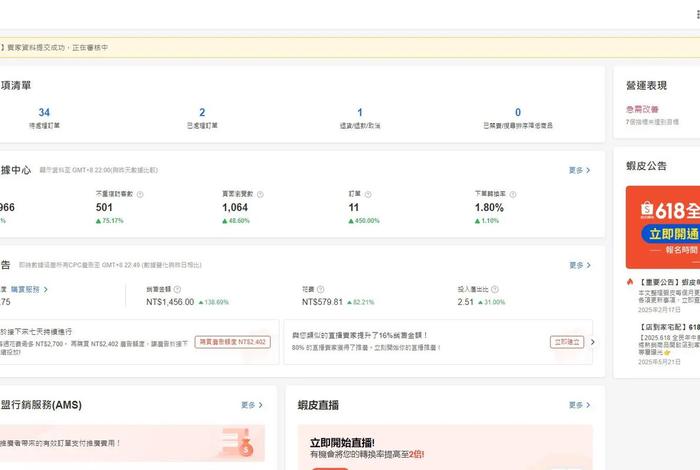Select the 11 orders value

tap(354, 207)
